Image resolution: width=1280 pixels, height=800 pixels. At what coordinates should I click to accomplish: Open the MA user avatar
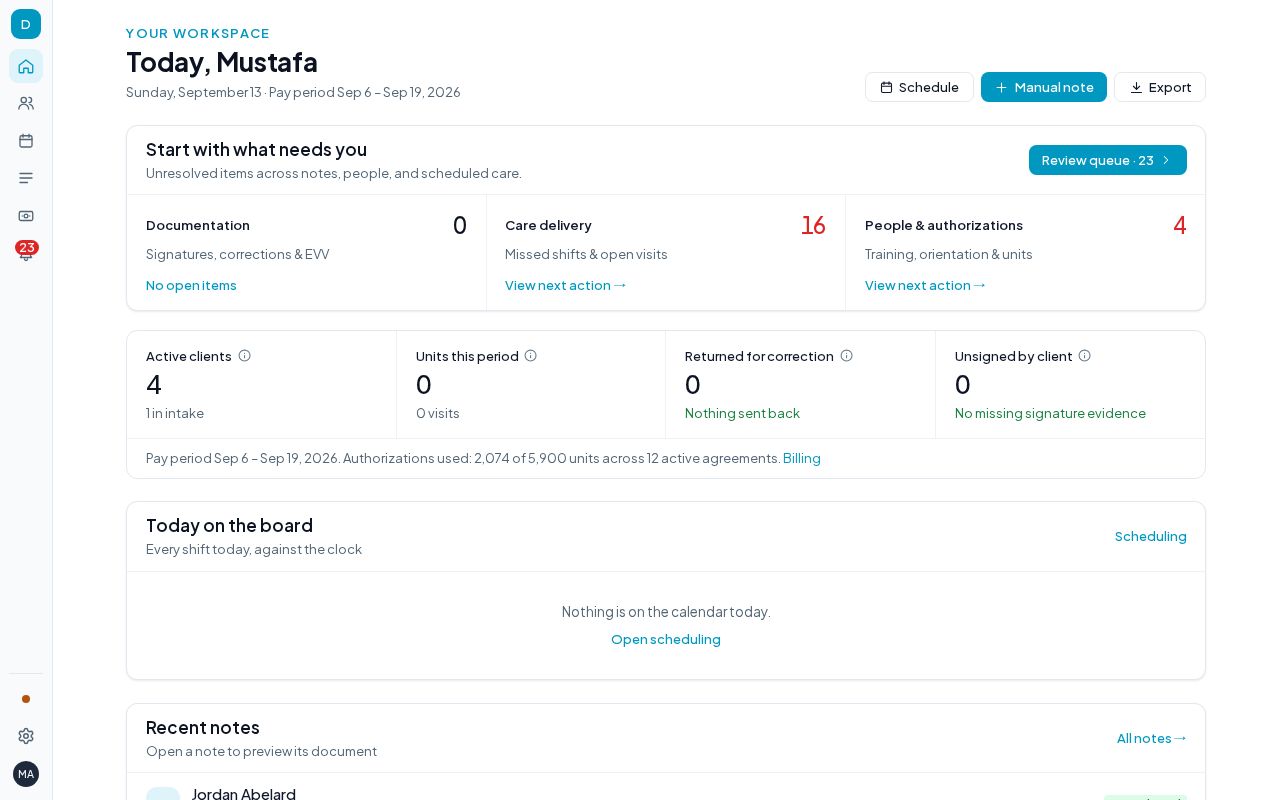[x=26, y=774]
